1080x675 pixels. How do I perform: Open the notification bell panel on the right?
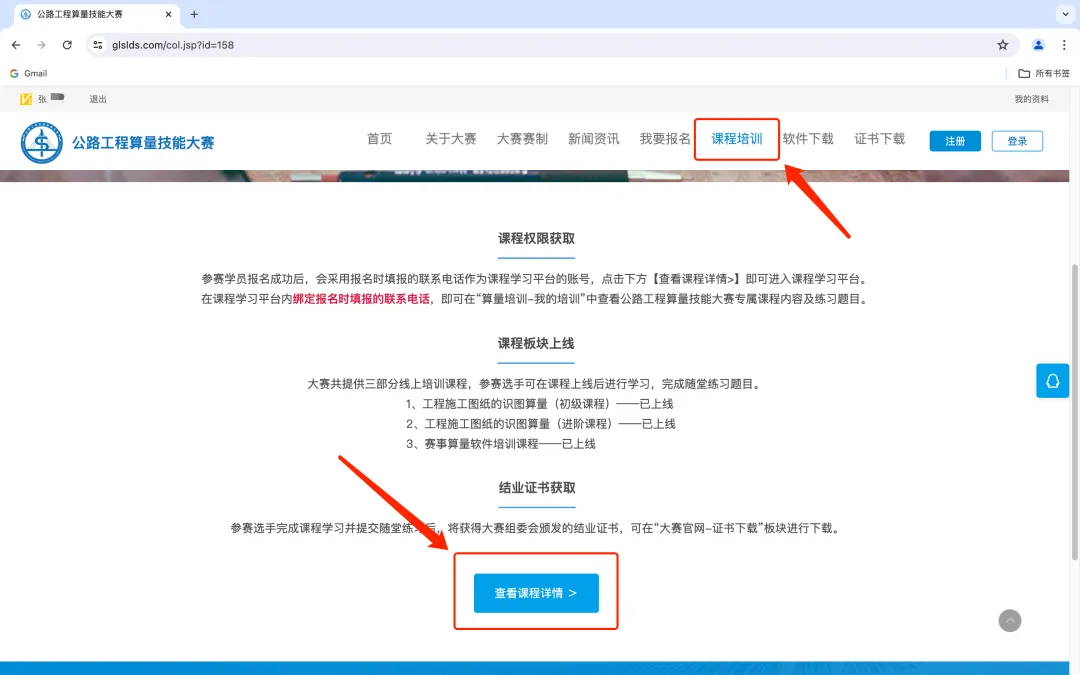click(1052, 380)
